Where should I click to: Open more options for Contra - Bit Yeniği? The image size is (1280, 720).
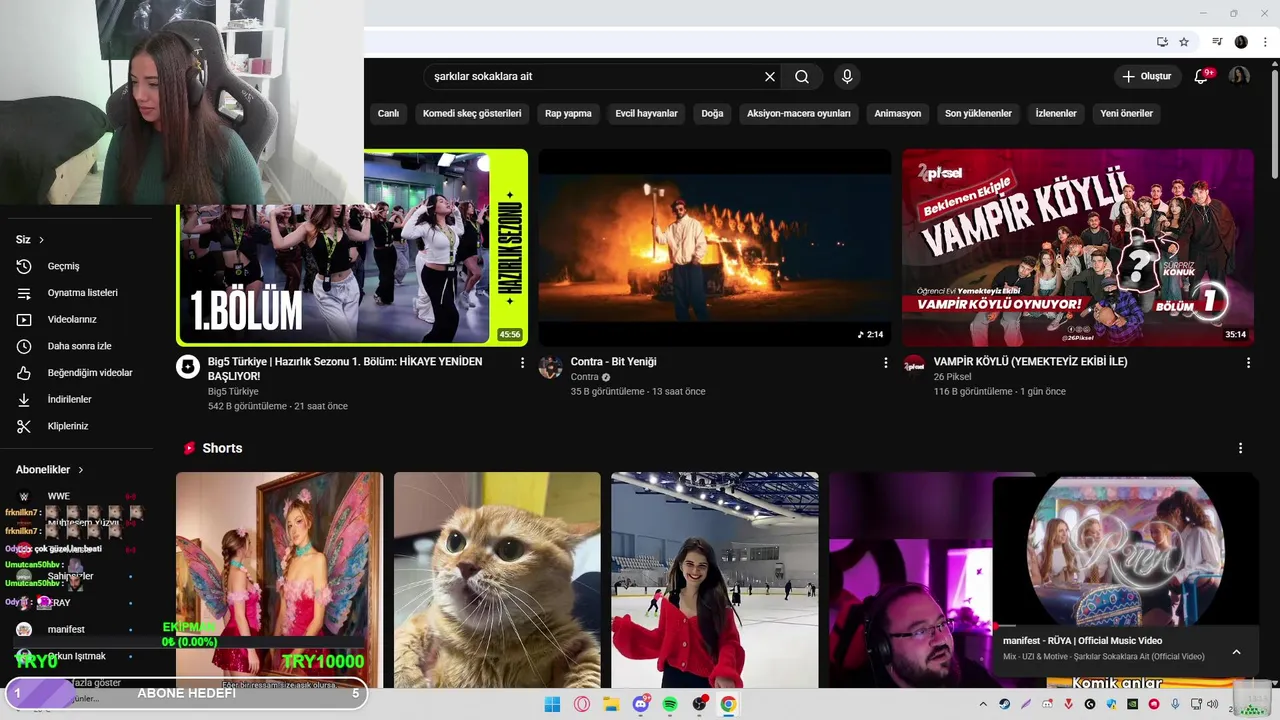tap(885, 363)
